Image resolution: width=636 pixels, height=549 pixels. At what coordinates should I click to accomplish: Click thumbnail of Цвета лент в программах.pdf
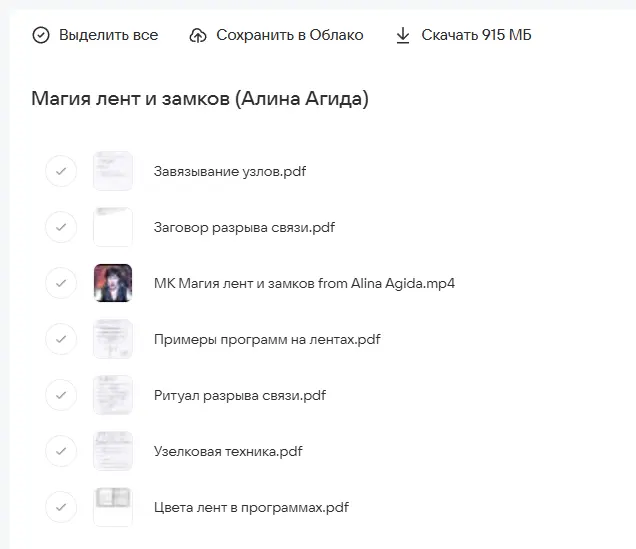click(x=113, y=507)
